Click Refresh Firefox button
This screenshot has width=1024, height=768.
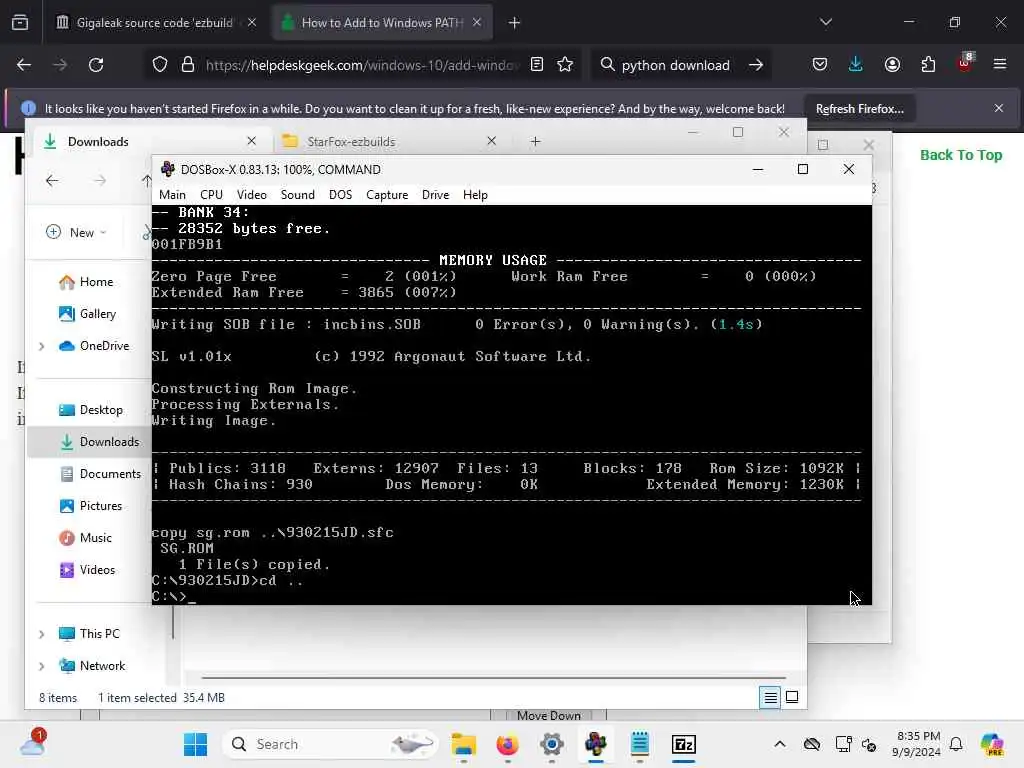859,109
